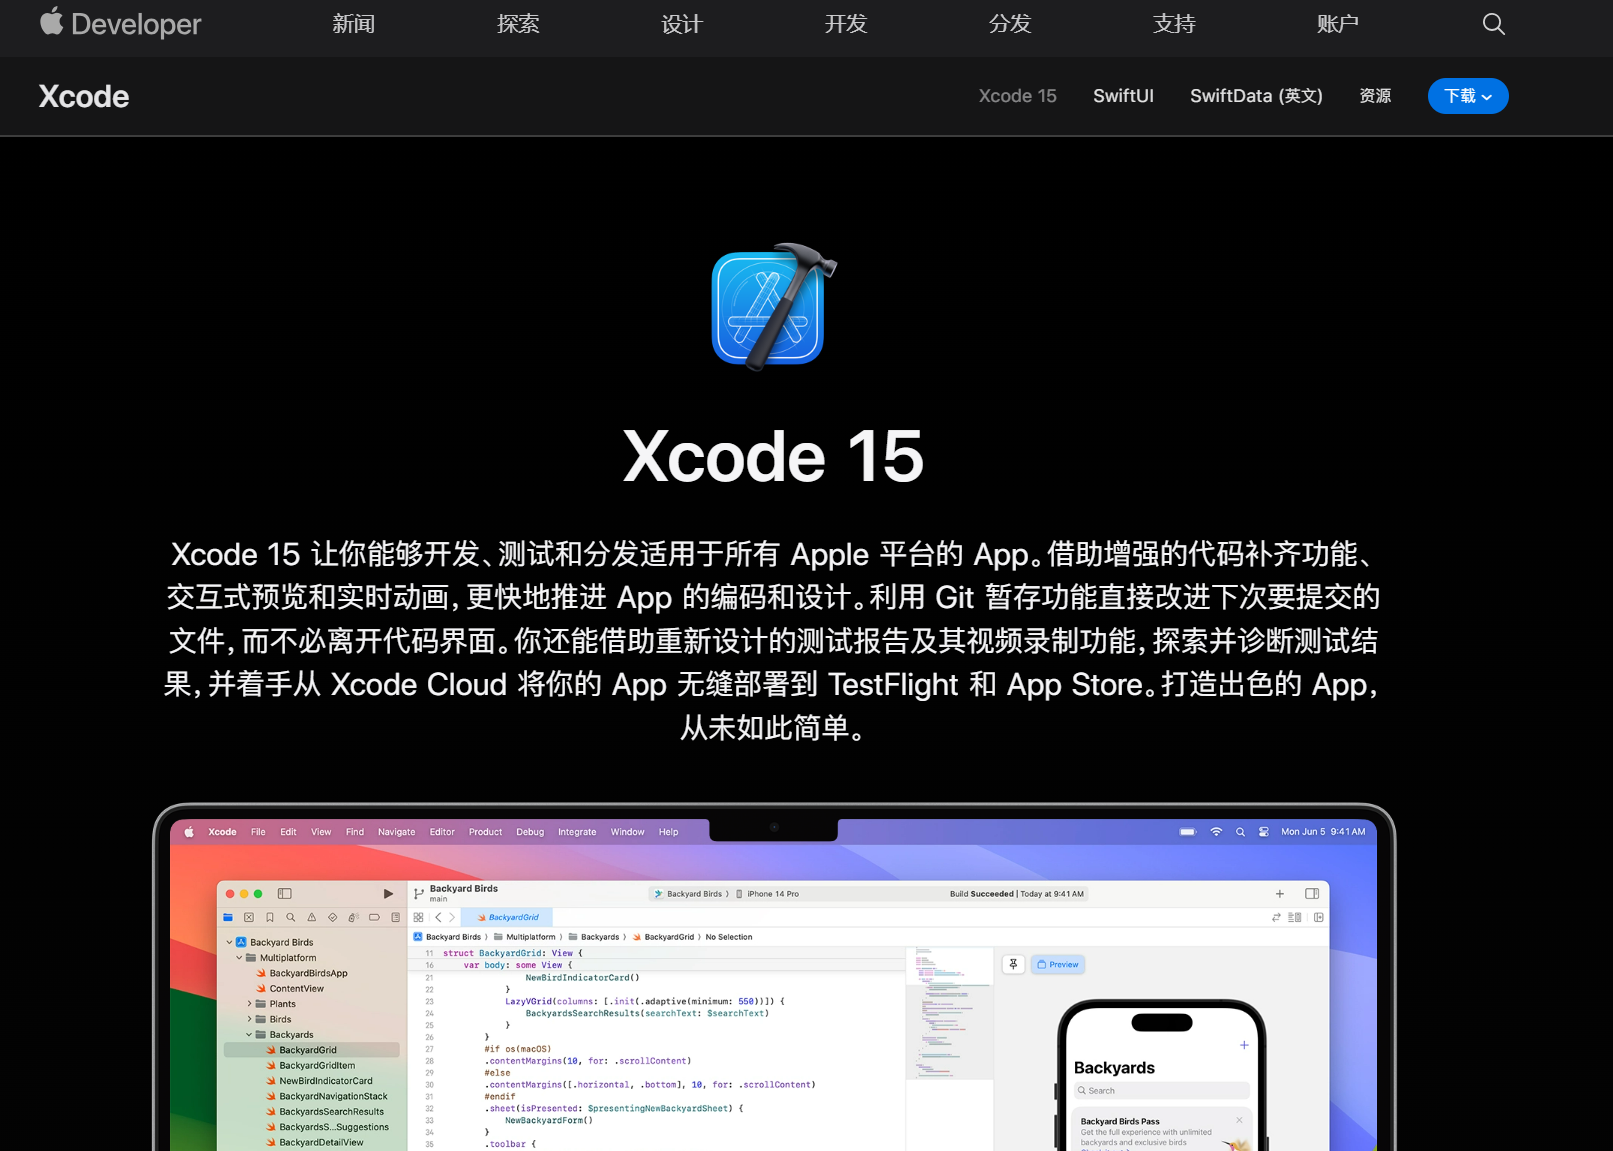The image size is (1613, 1151).
Task: Open 支持 in the top navigation
Action: [x=1174, y=24]
